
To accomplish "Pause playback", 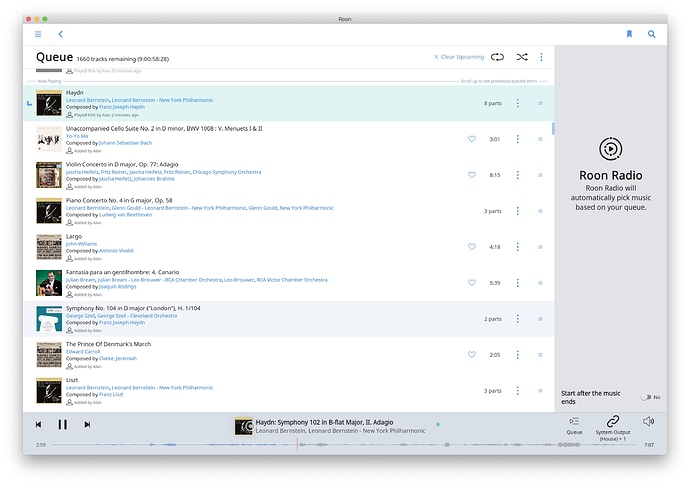I will point(62,424).
